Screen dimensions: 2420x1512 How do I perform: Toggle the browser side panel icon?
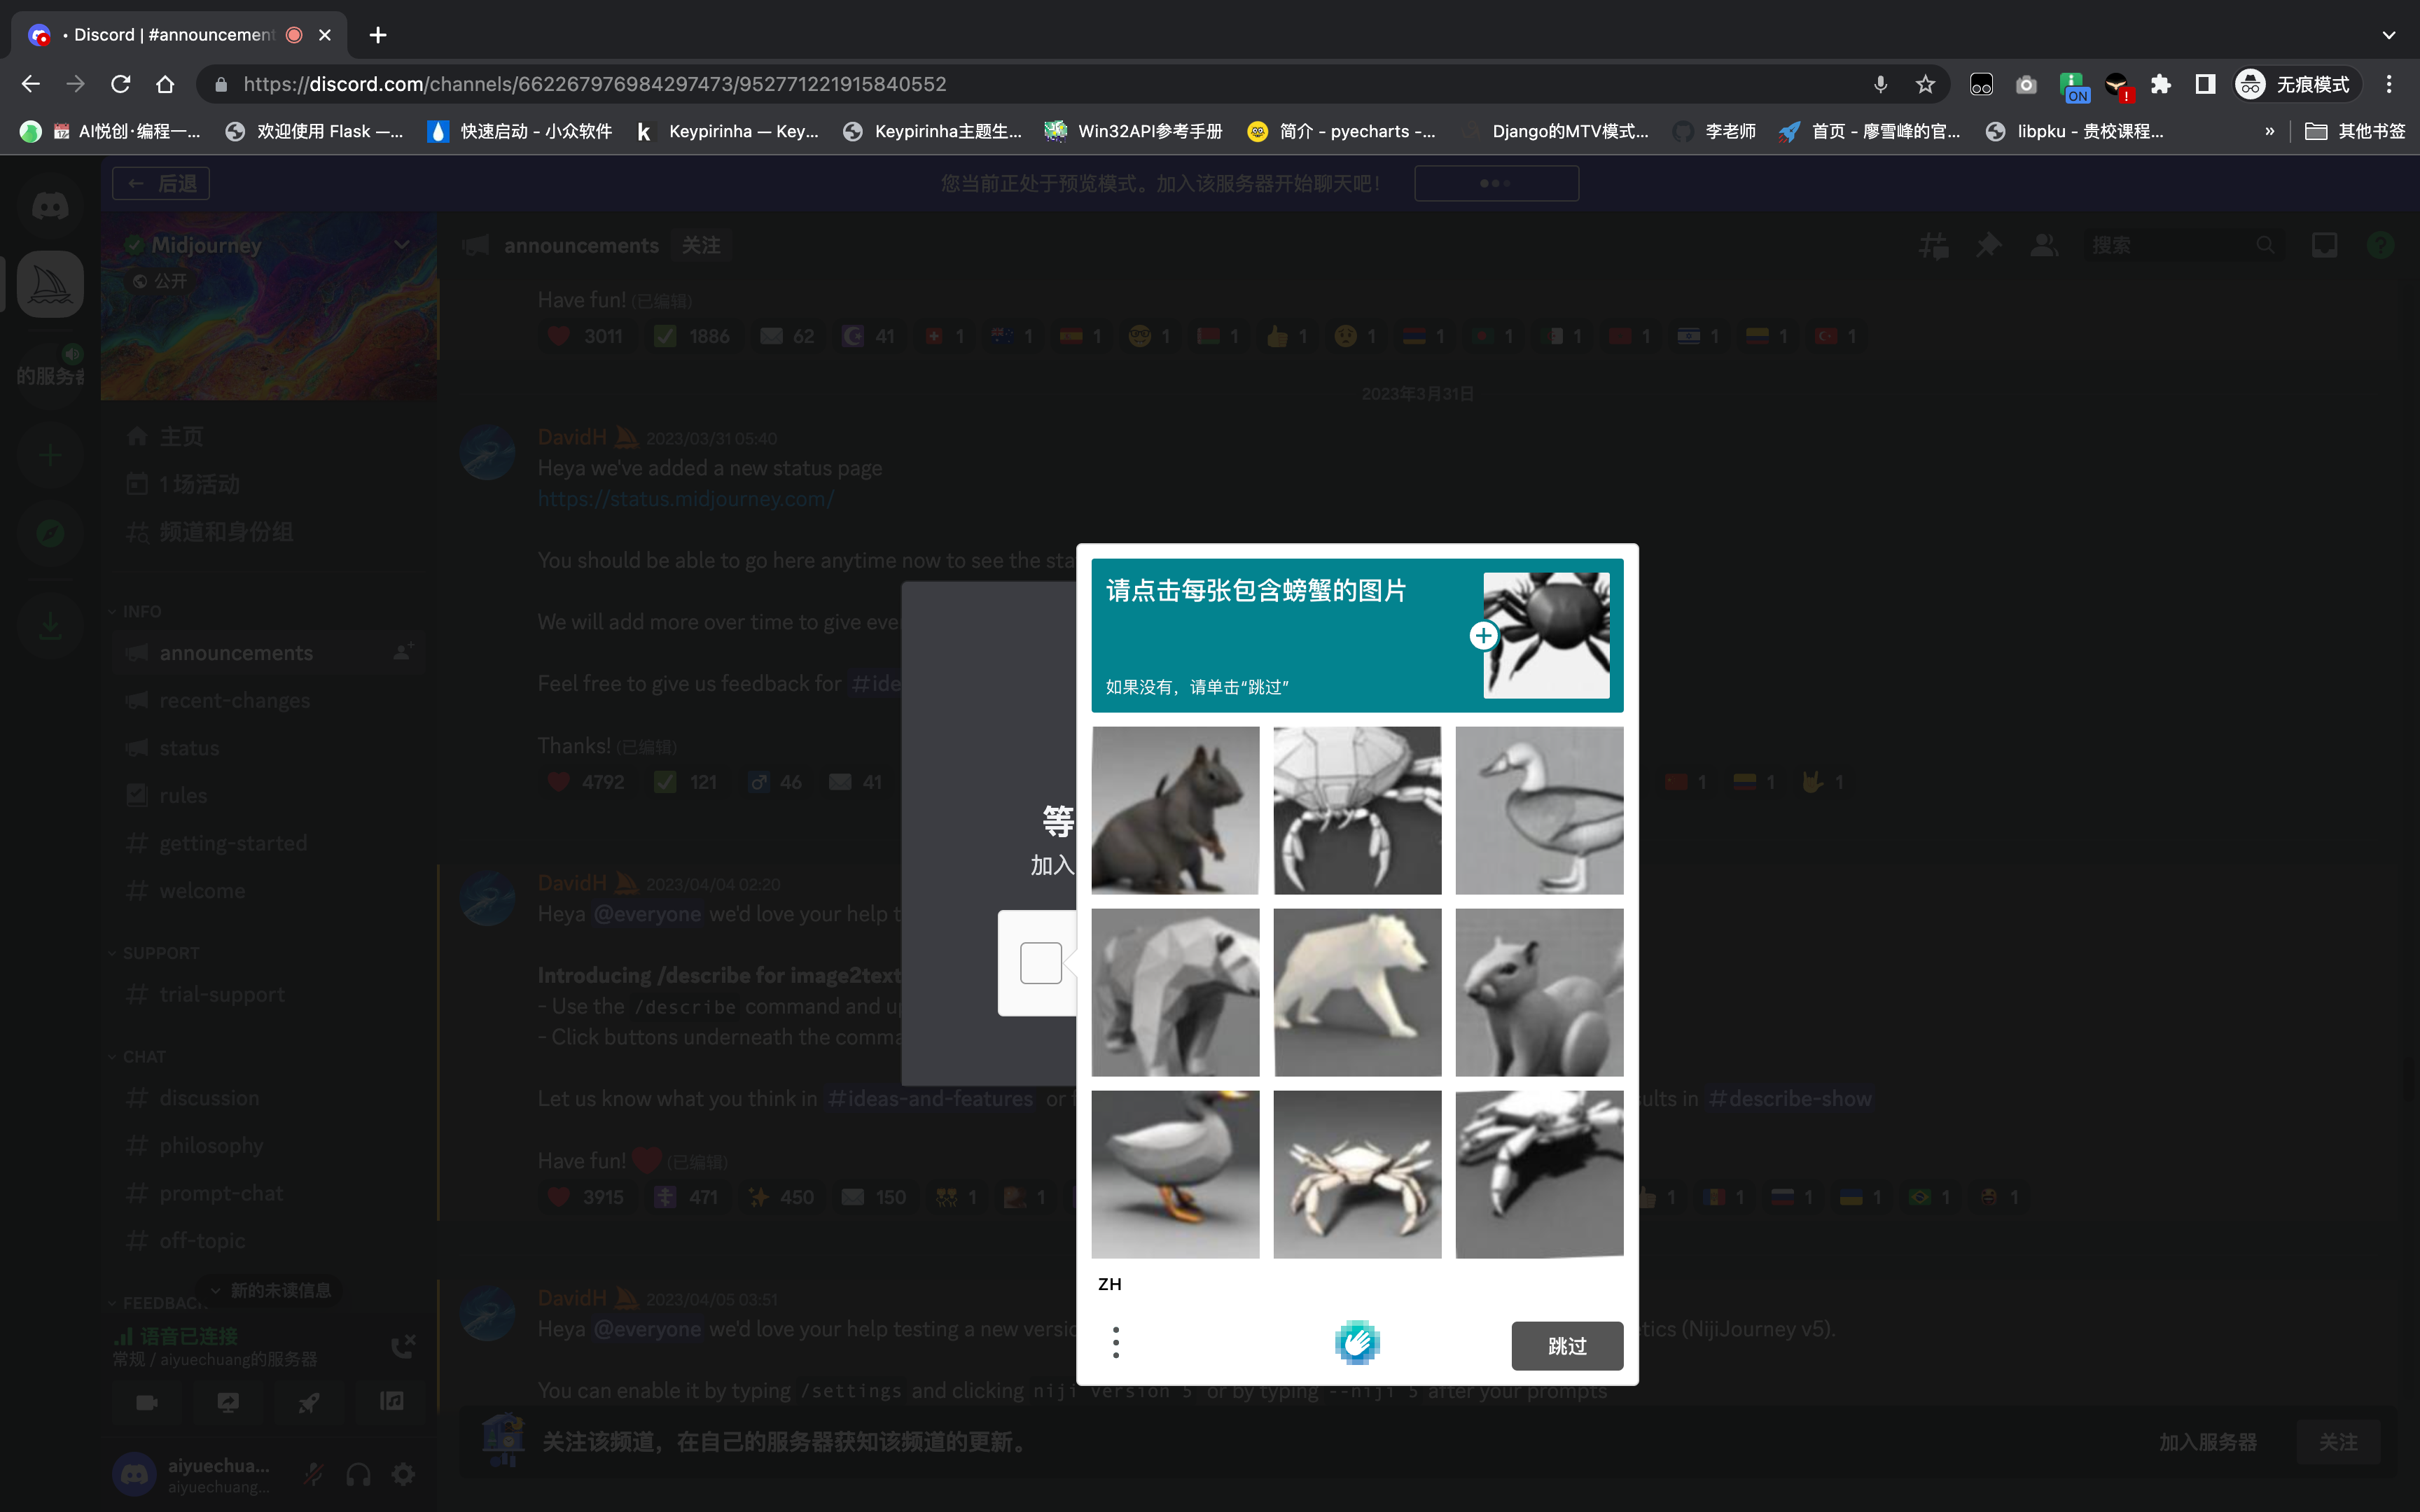pos(2205,84)
